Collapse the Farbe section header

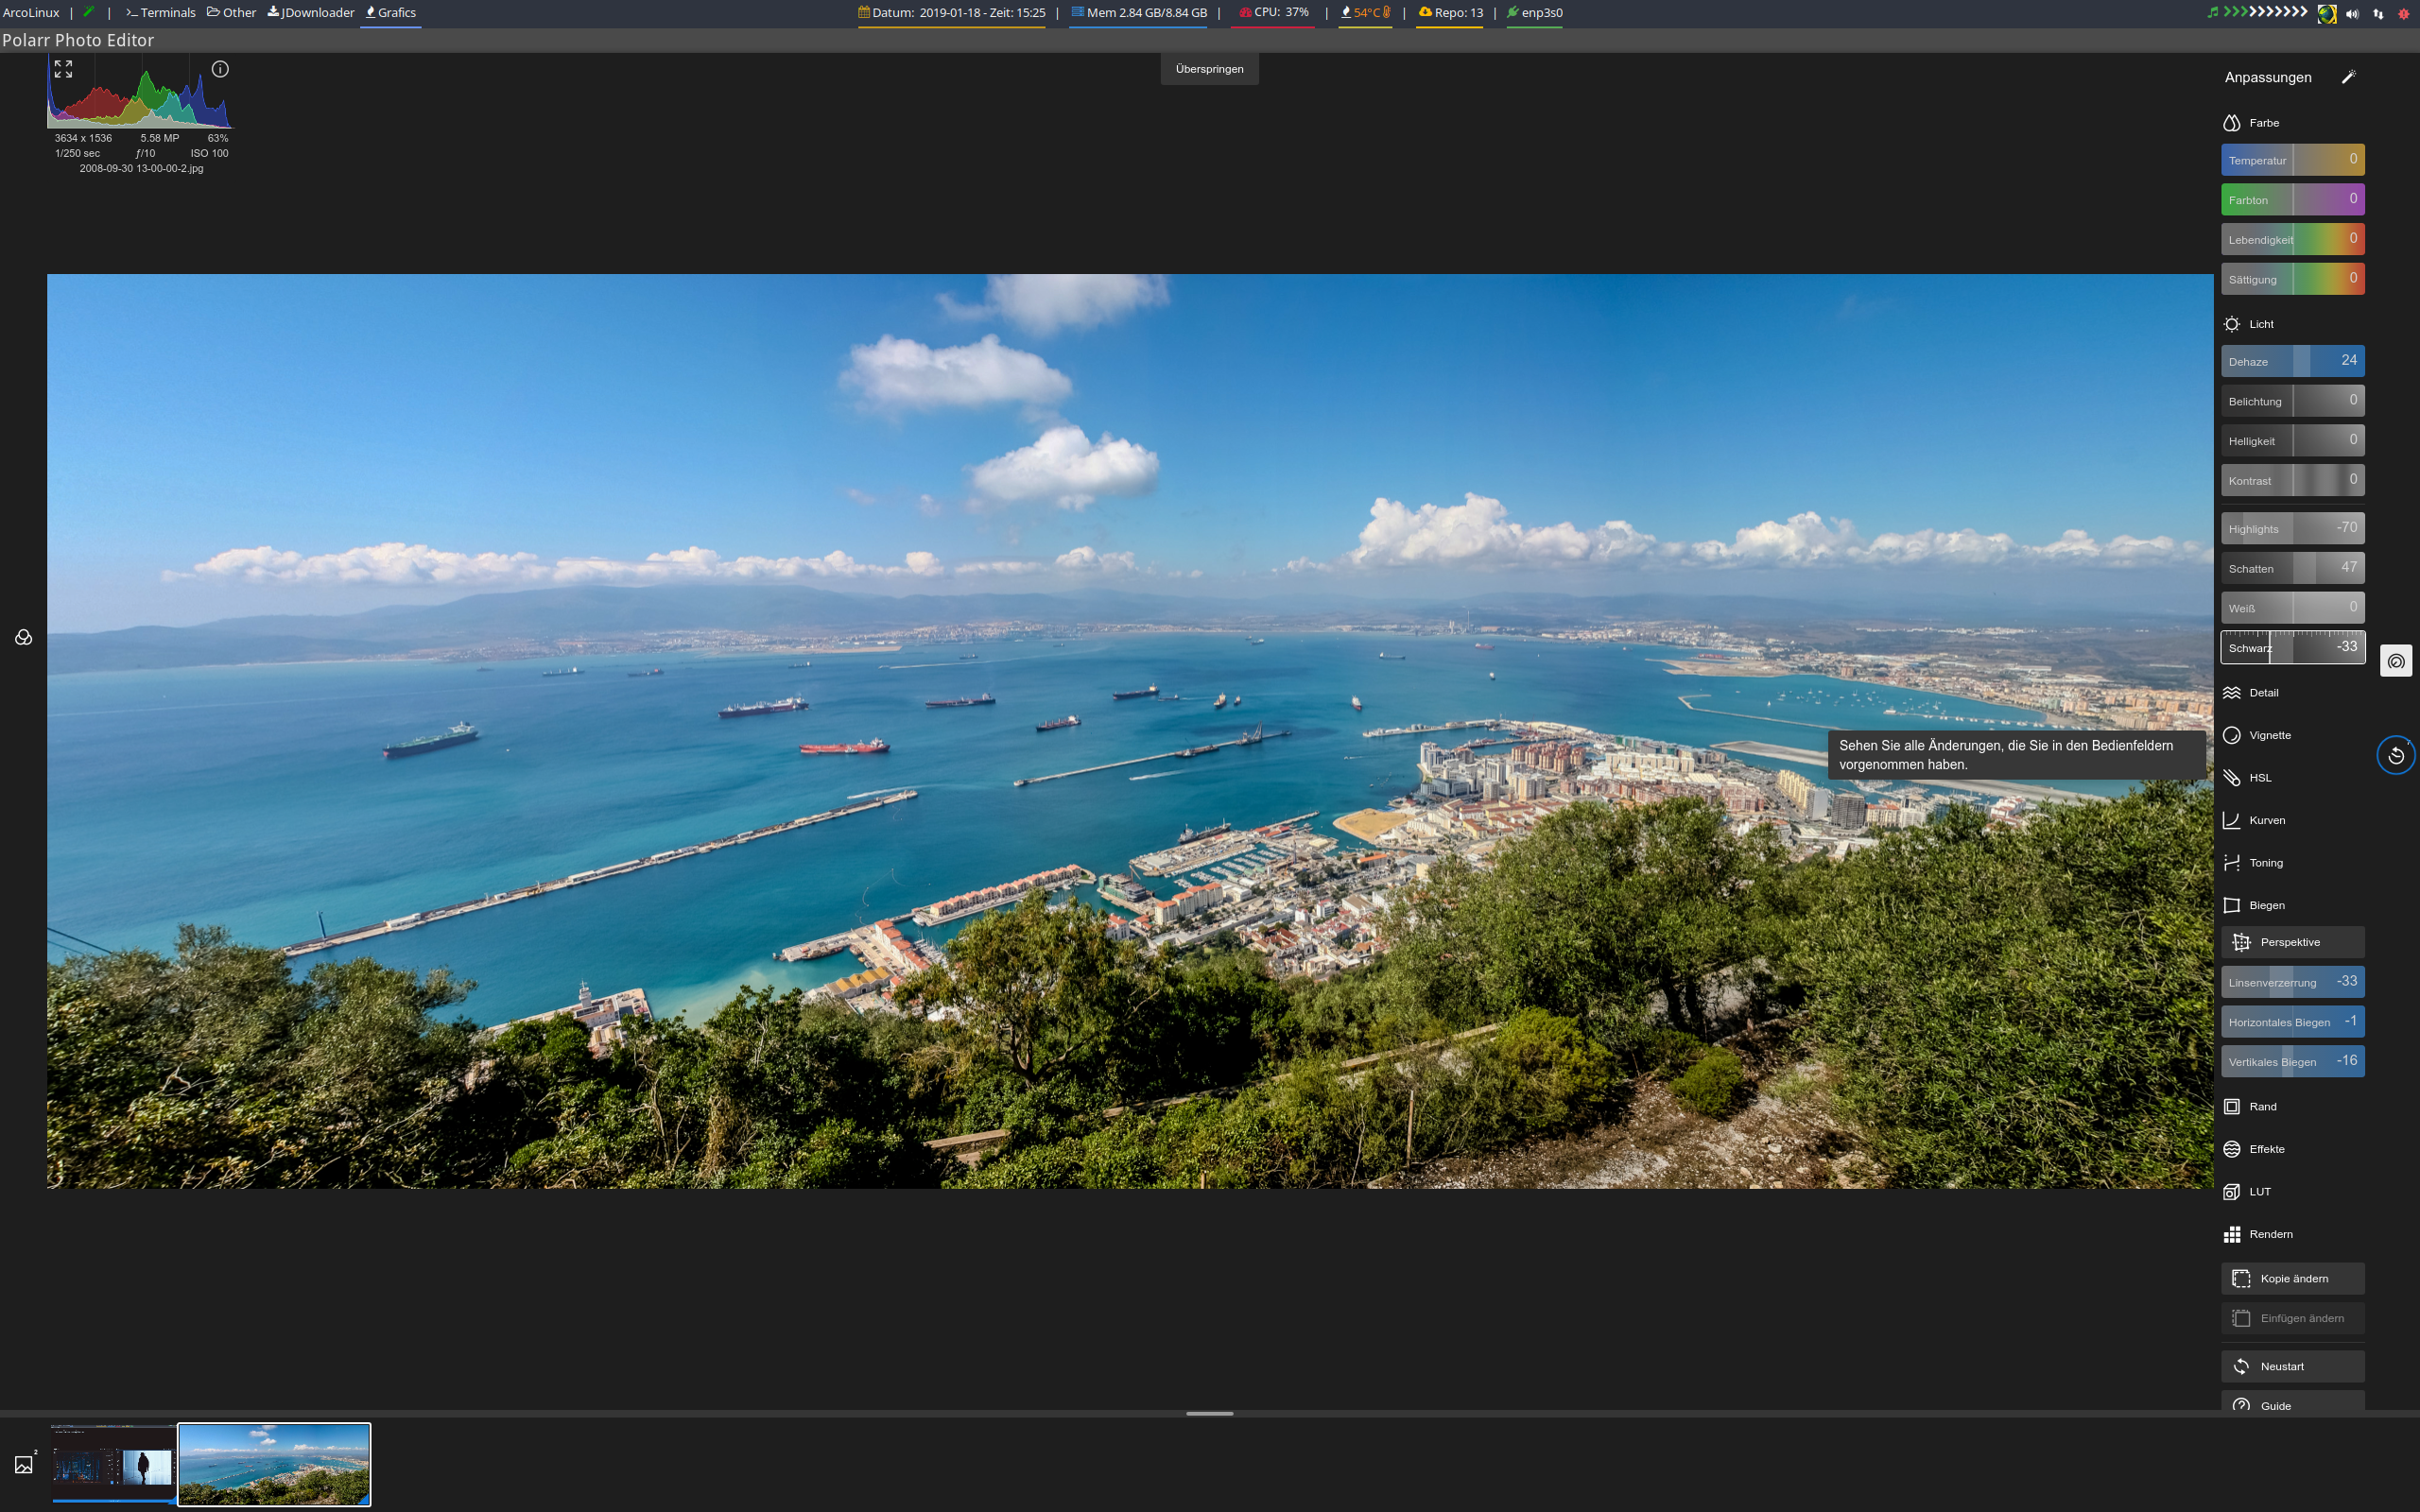[x=2263, y=123]
